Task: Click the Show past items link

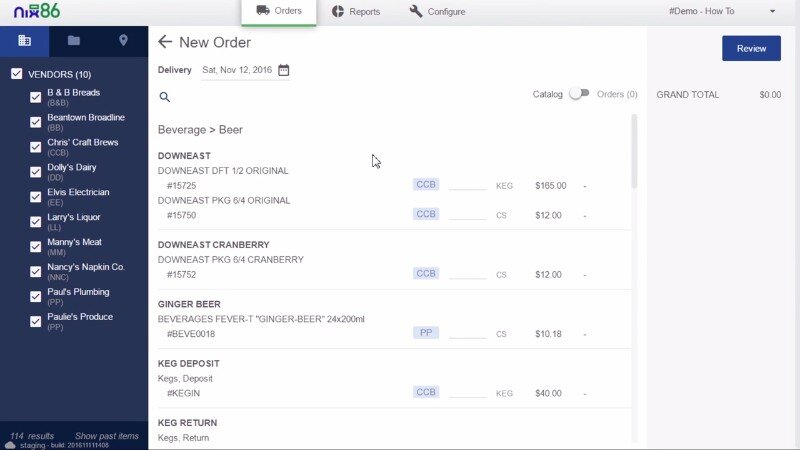Action: [x=106, y=436]
